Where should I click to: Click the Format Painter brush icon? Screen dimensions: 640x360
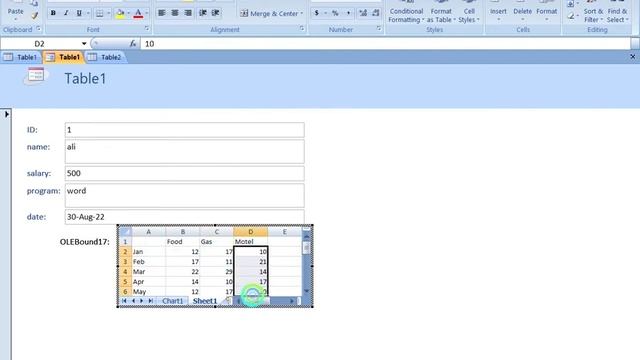pos(34,16)
